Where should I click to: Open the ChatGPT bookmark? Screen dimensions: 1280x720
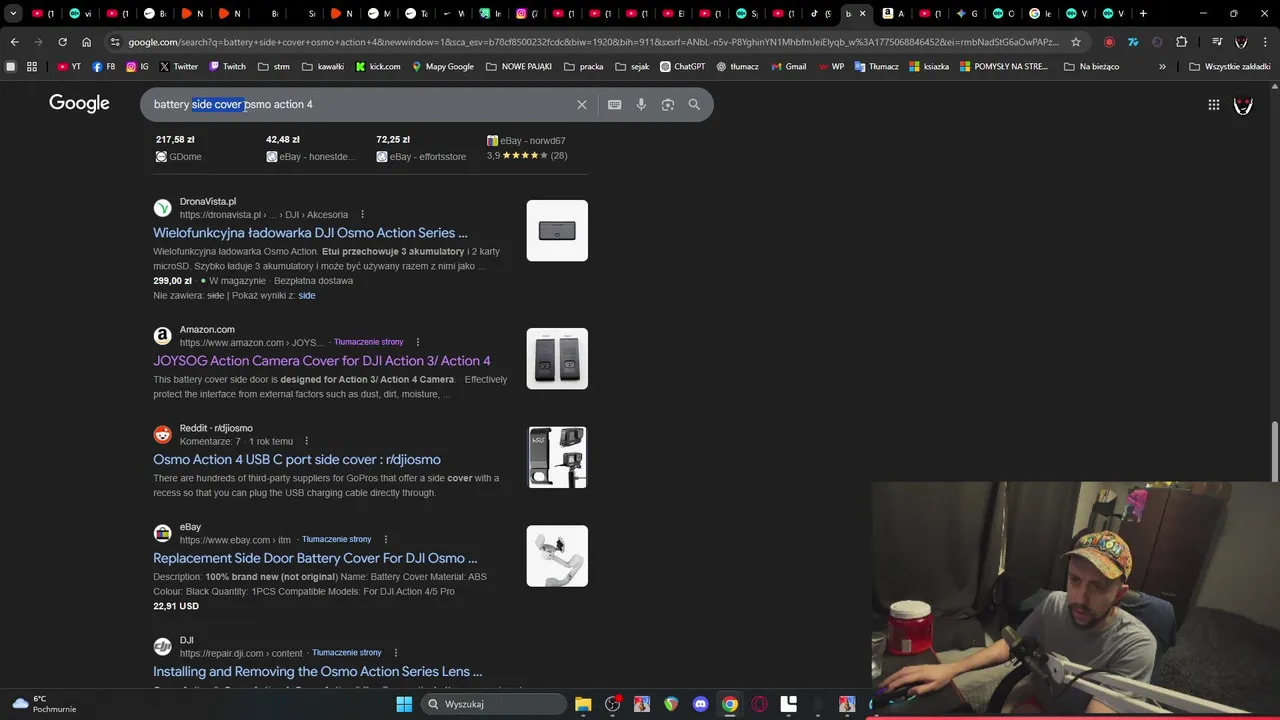[683, 66]
